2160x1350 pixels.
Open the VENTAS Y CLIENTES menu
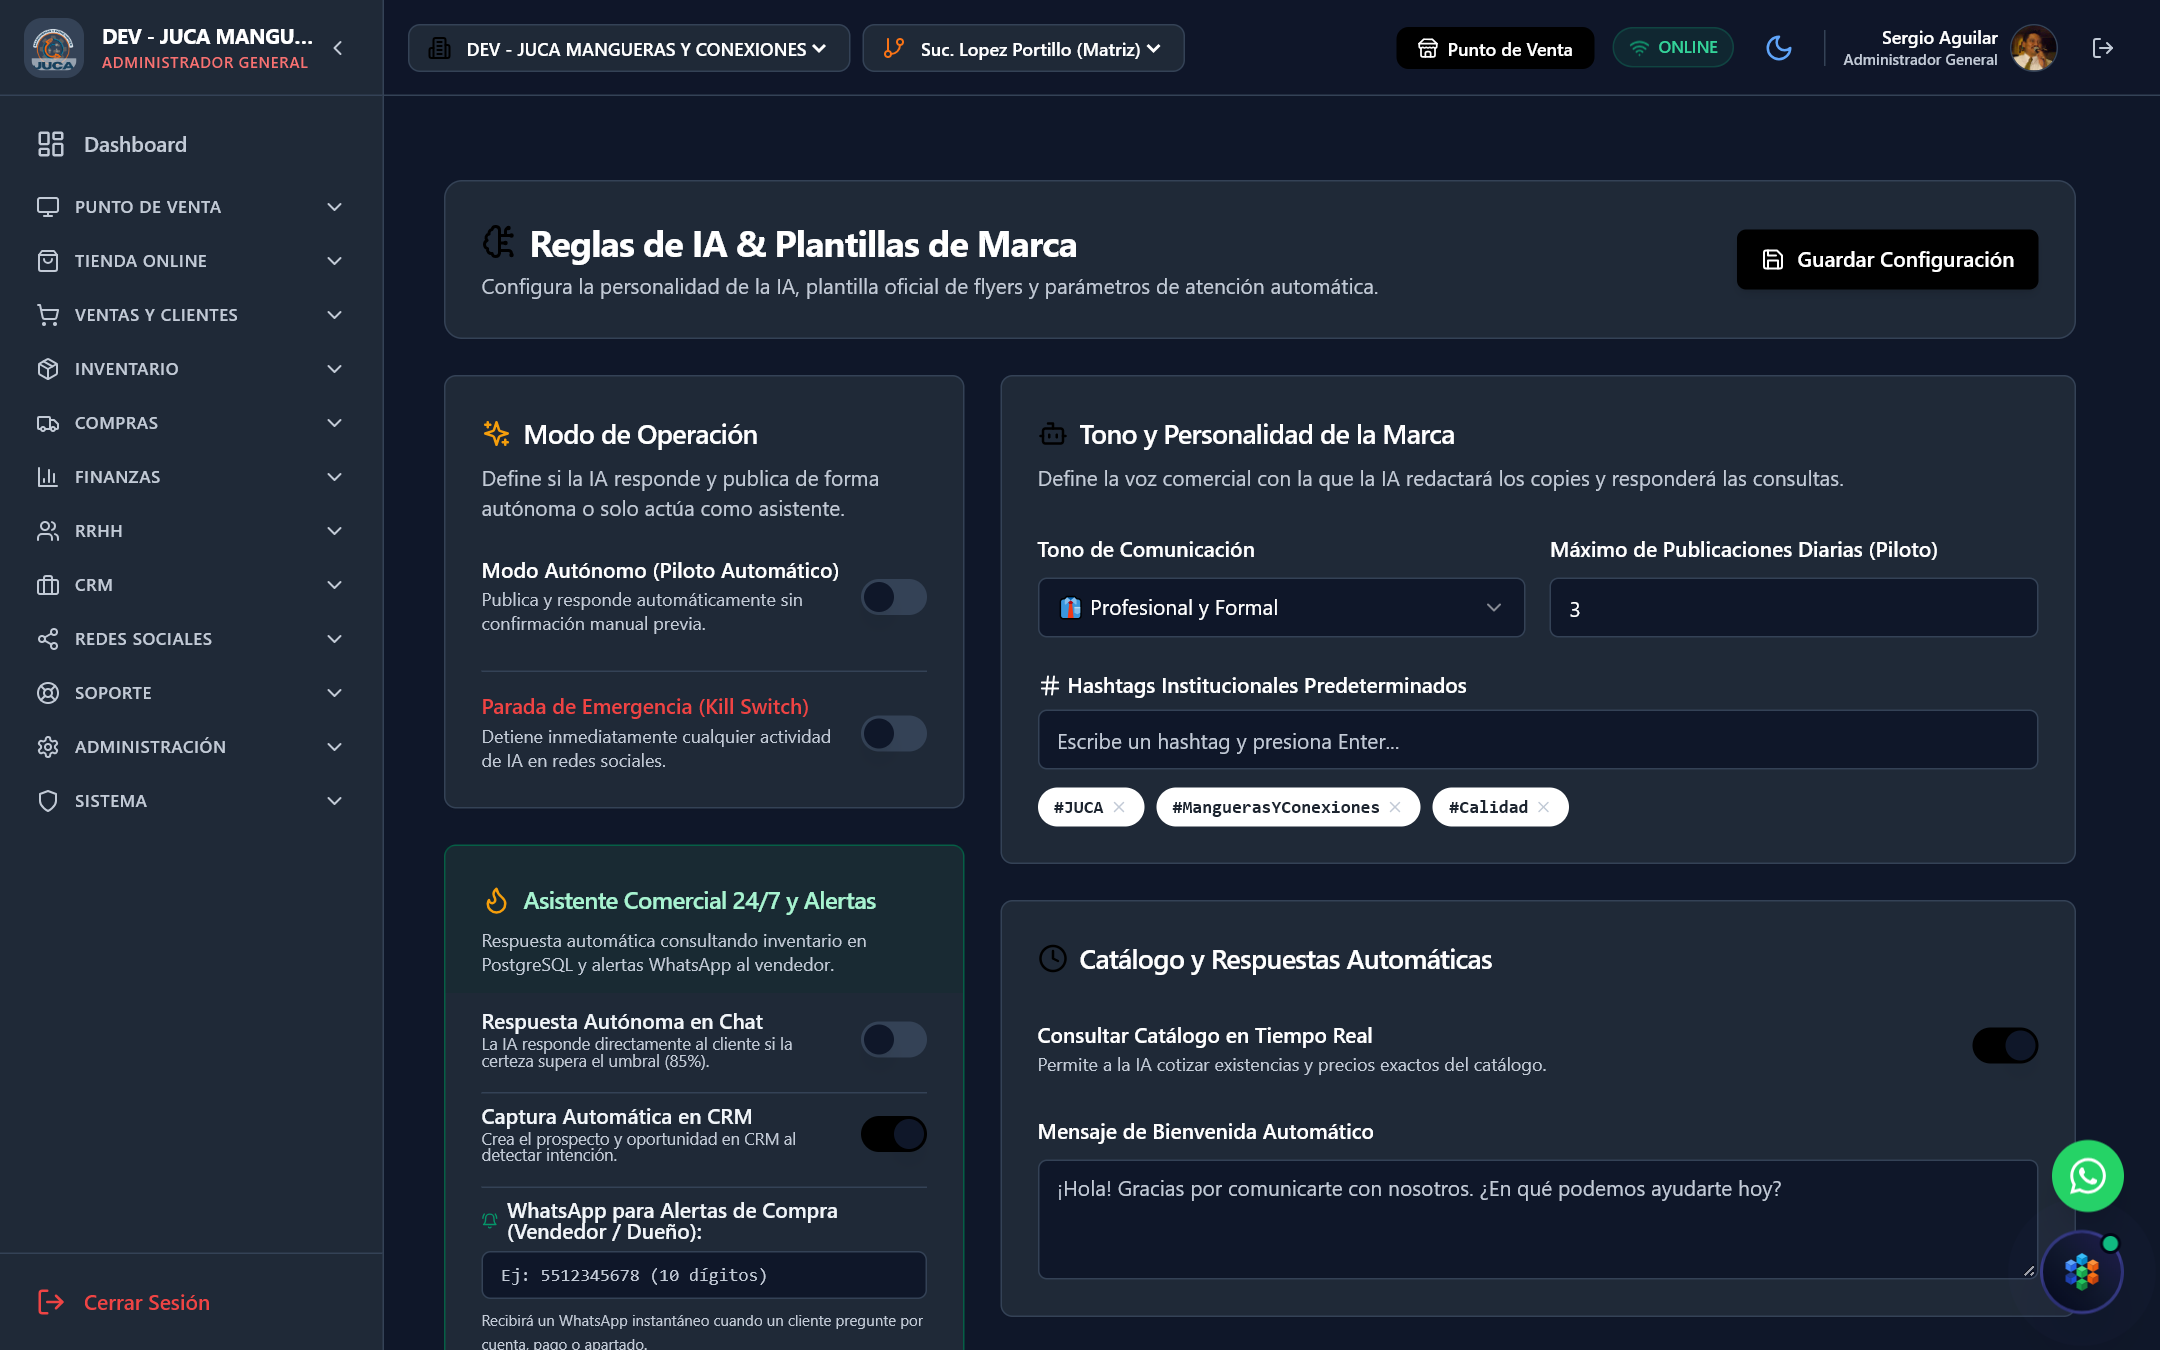click(x=191, y=315)
